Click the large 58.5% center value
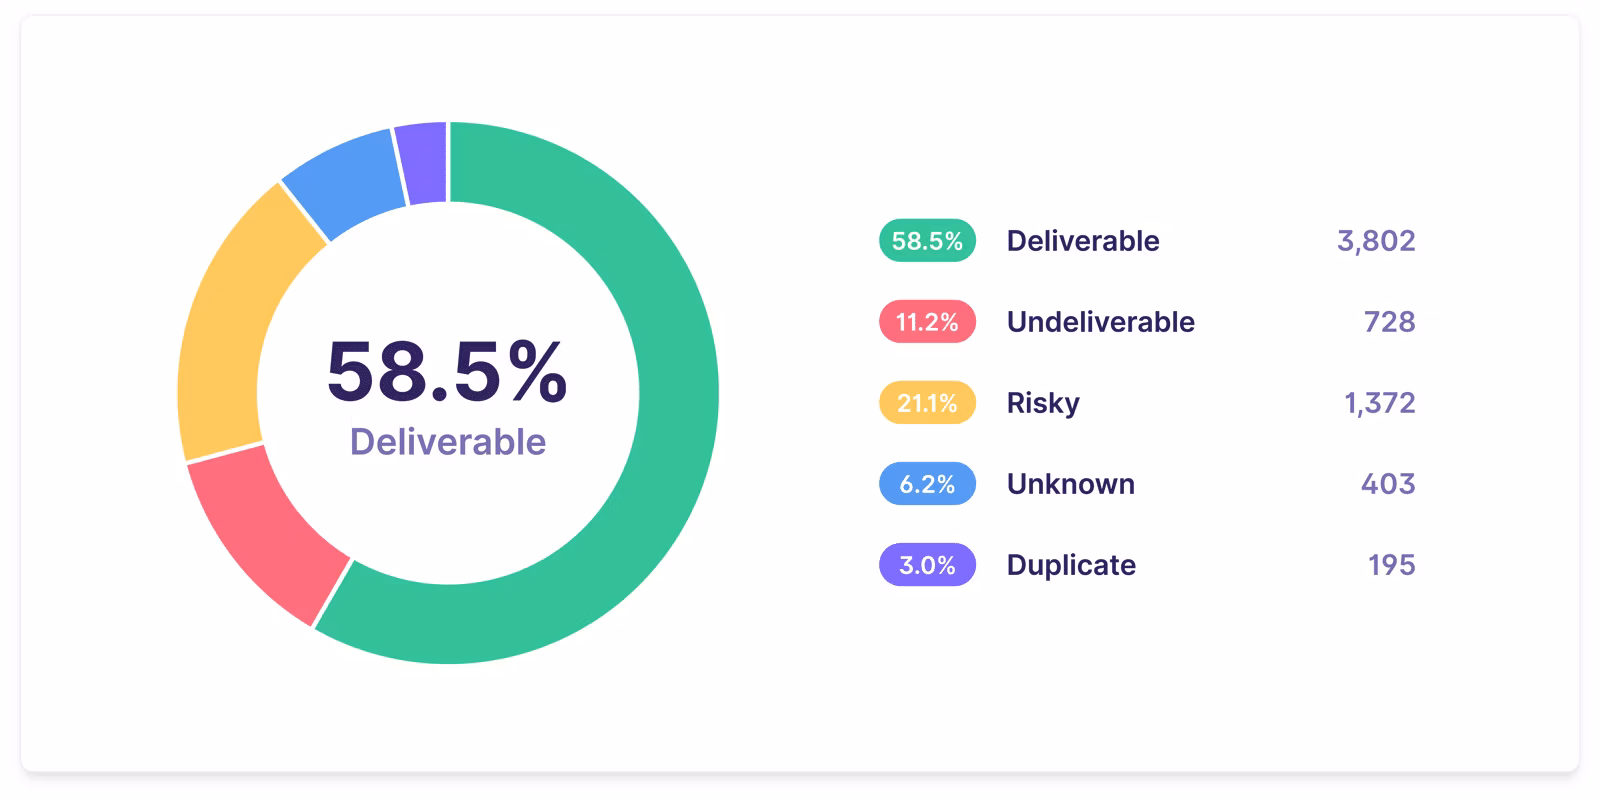Viewport: 1600px width, 800px height. [x=447, y=372]
